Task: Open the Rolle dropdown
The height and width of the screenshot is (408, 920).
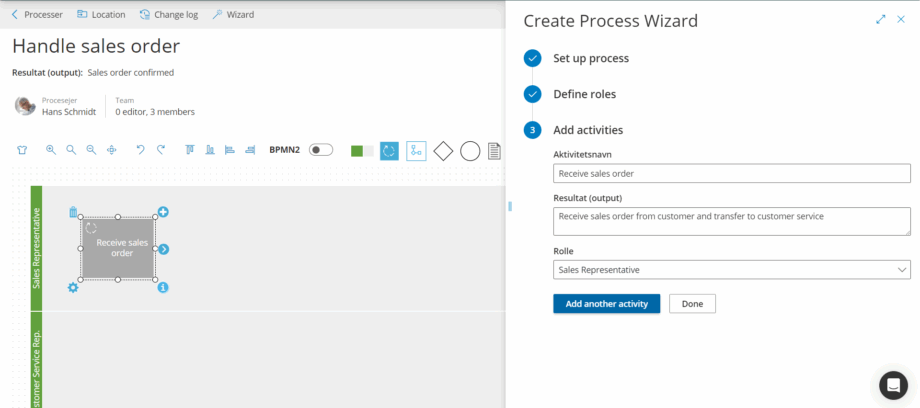Action: 731,269
